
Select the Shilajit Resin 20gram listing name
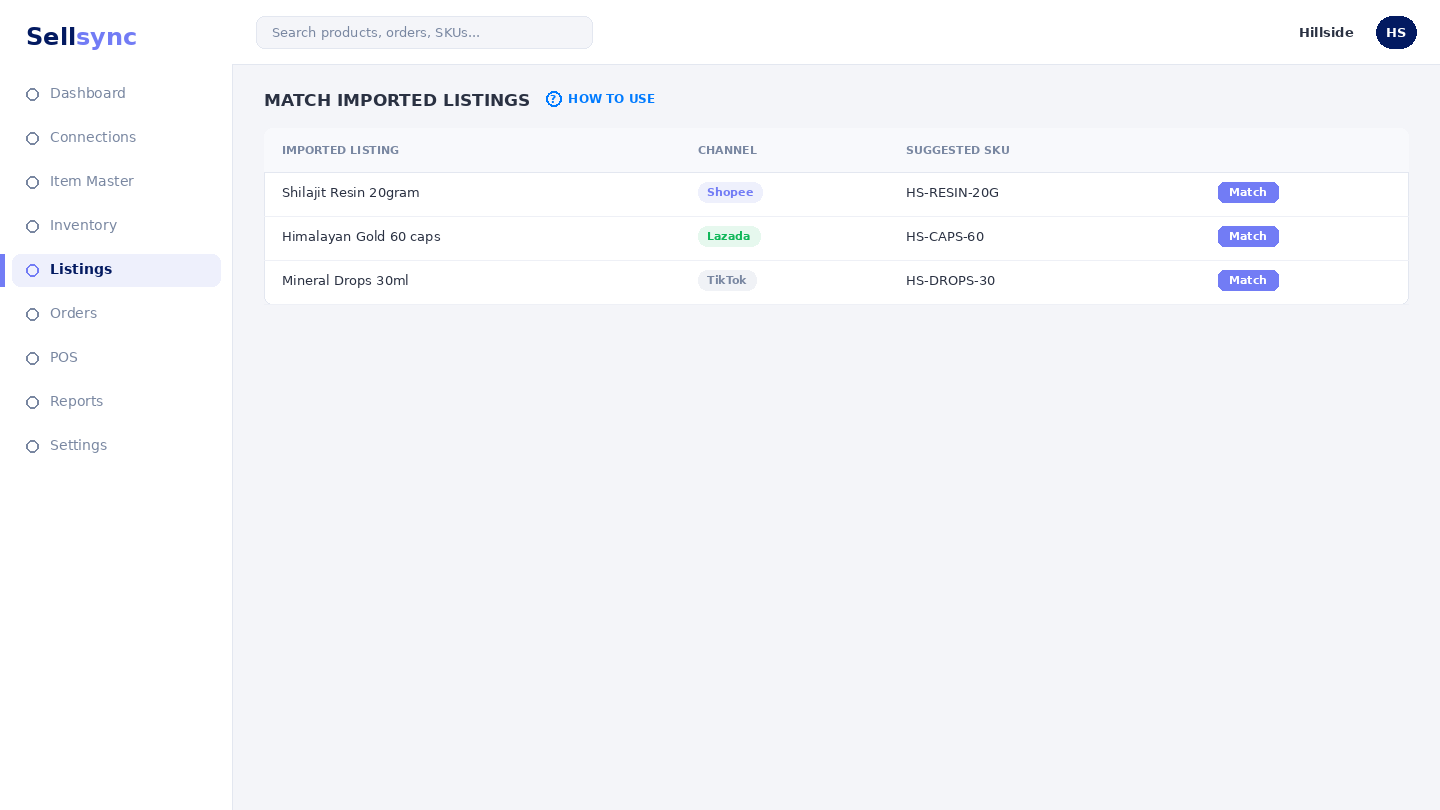[x=351, y=193]
